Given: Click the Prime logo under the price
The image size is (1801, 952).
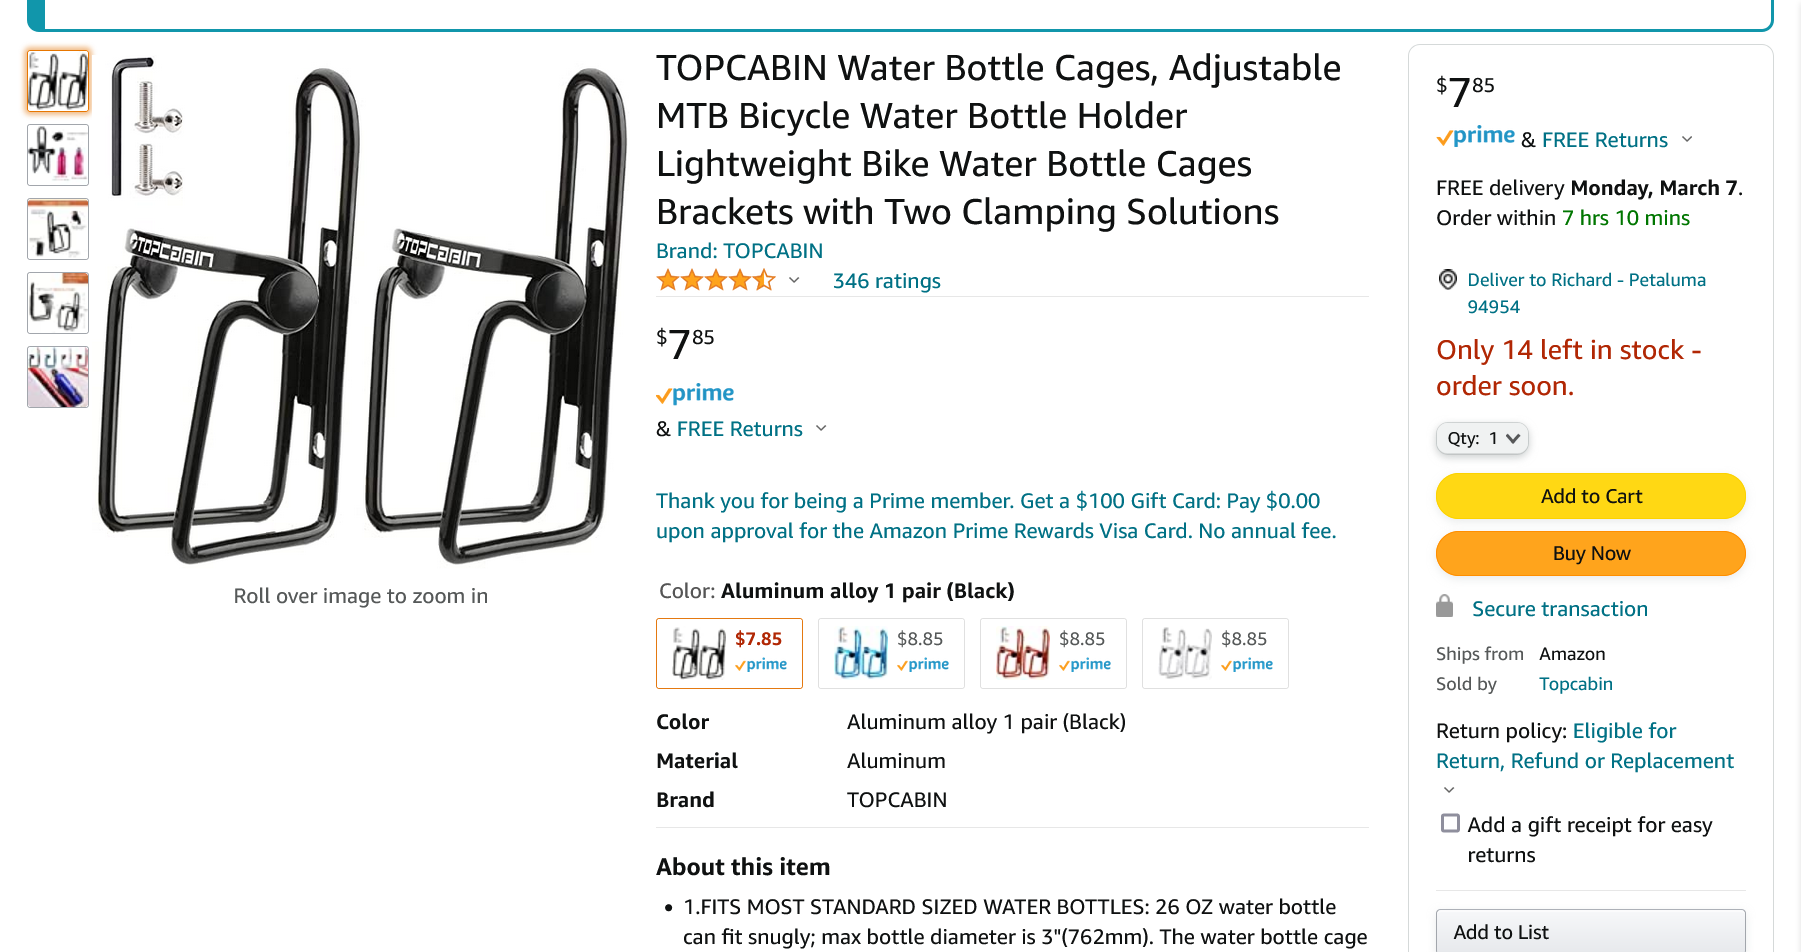Looking at the screenshot, I should [695, 394].
